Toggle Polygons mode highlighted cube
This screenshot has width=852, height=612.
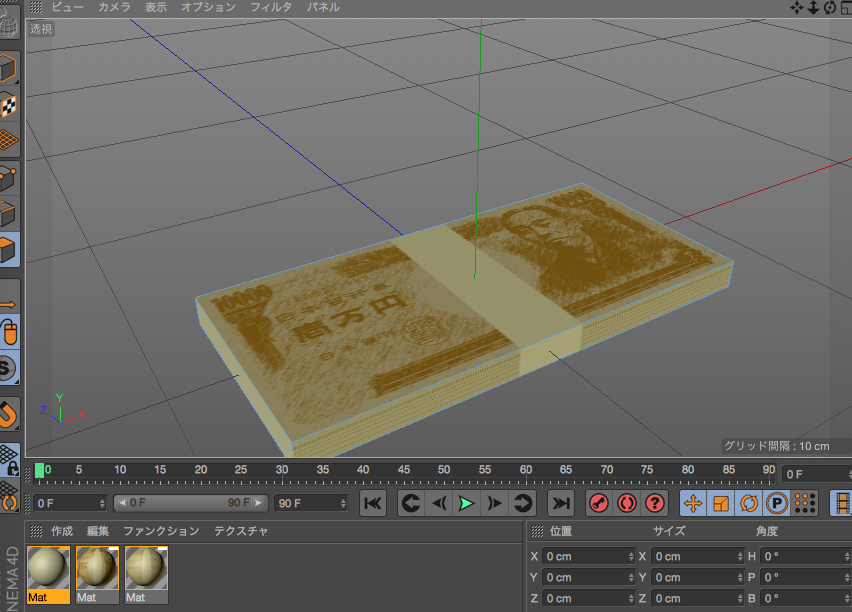tap(9, 249)
